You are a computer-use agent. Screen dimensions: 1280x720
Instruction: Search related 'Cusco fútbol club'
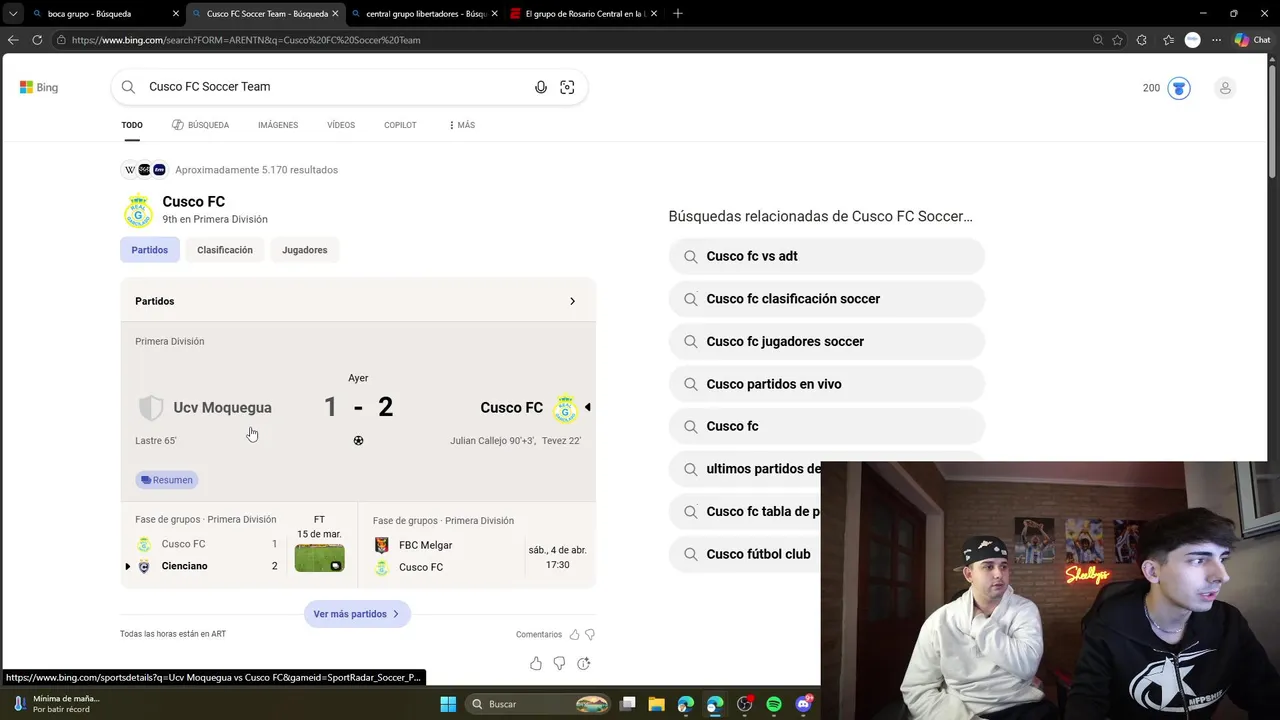tap(745, 554)
